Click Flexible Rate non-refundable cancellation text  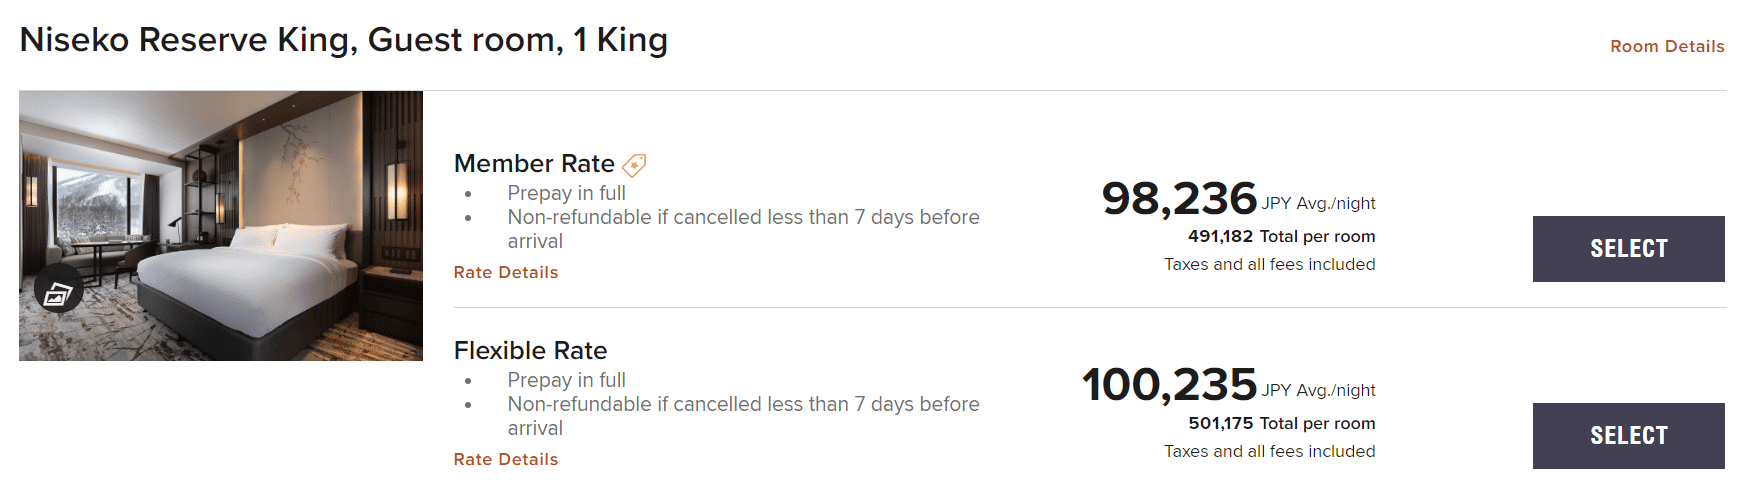[x=742, y=405]
